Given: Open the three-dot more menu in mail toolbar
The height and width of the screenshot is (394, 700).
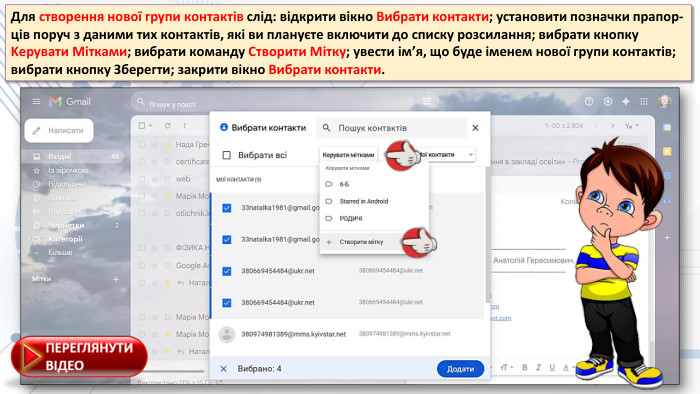Looking at the screenshot, I should click(x=184, y=126).
